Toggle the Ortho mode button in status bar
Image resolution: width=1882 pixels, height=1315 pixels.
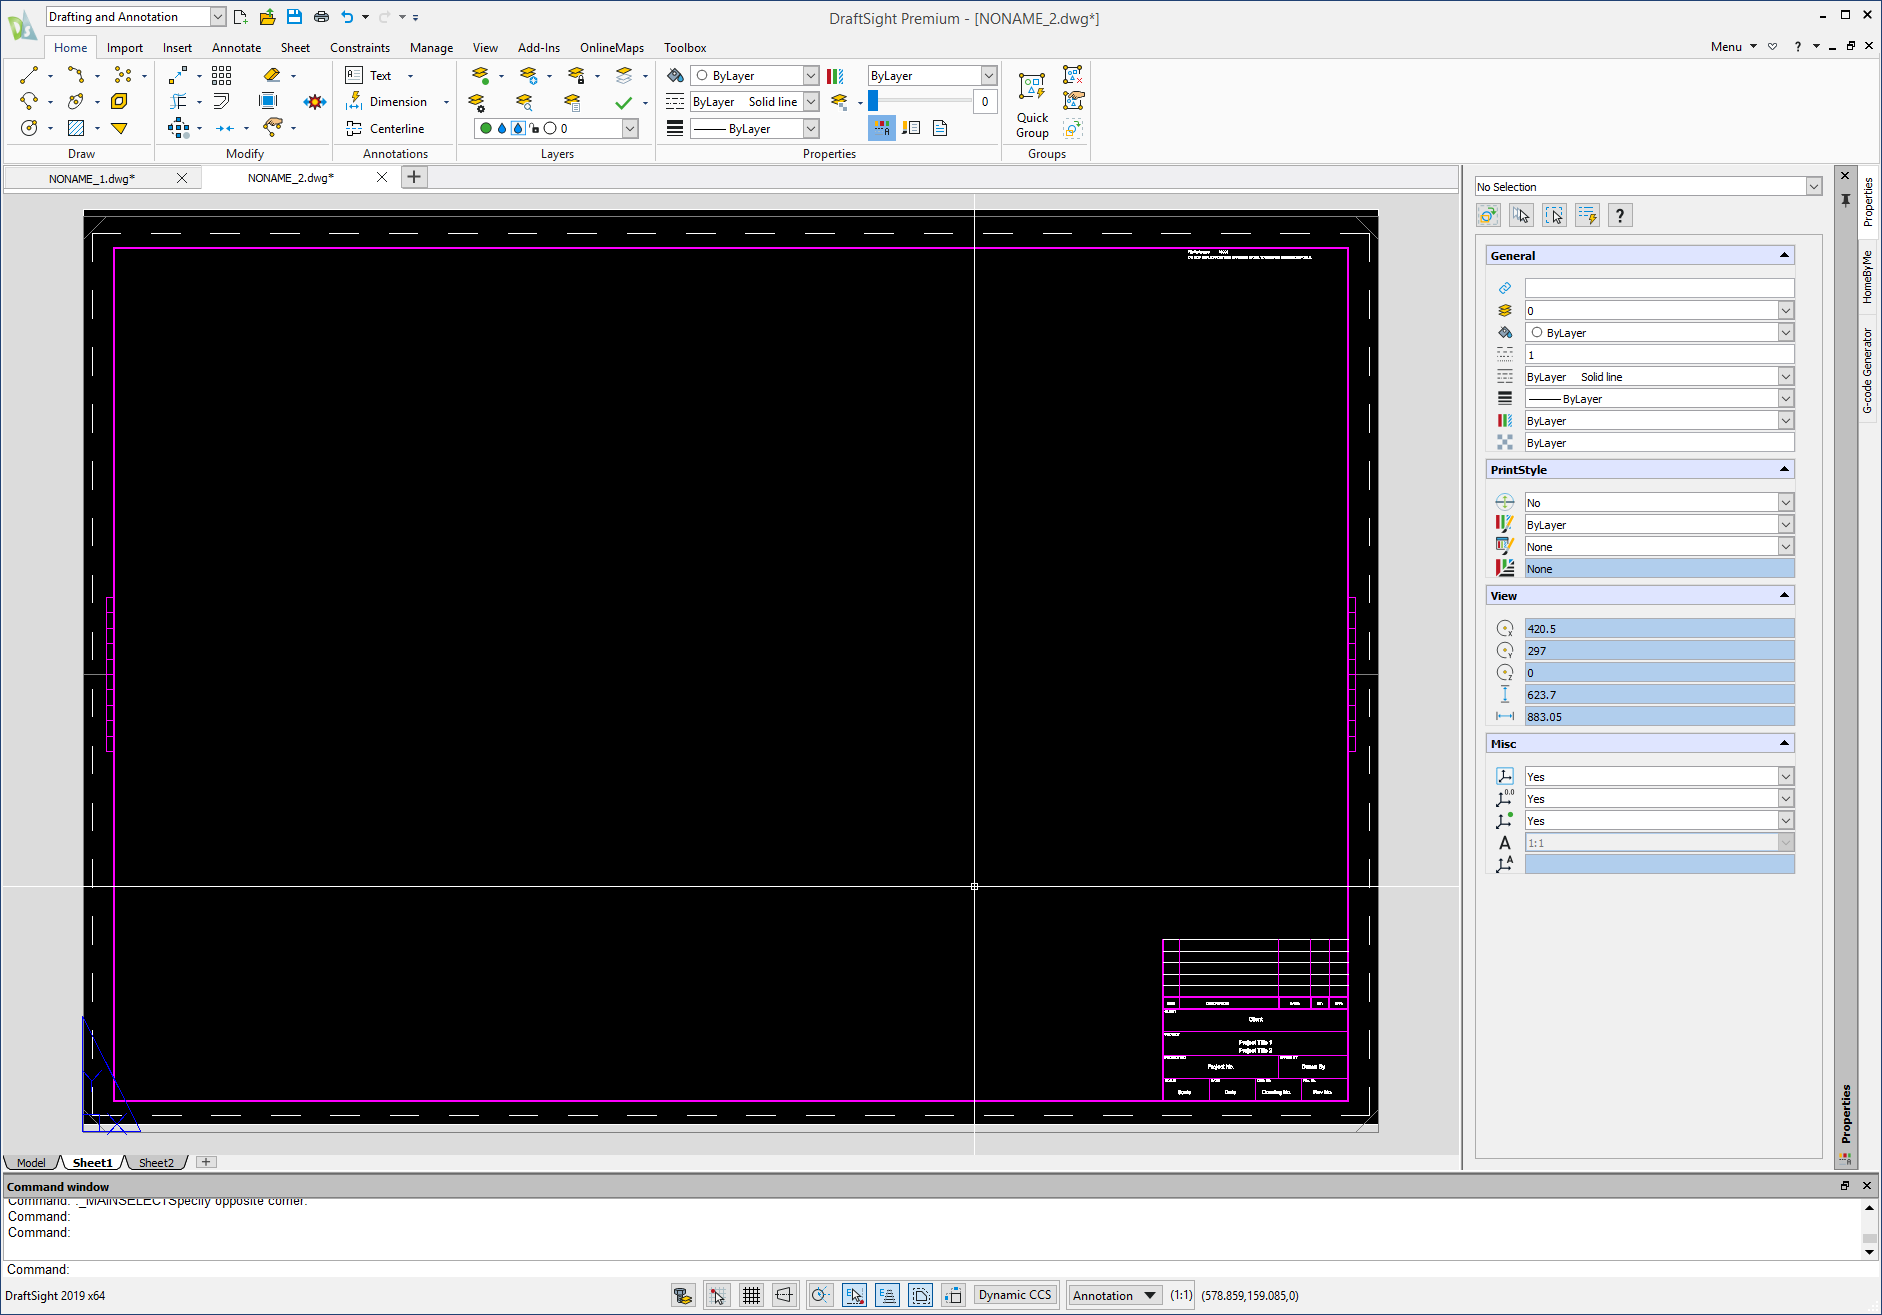[x=784, y=1295]
